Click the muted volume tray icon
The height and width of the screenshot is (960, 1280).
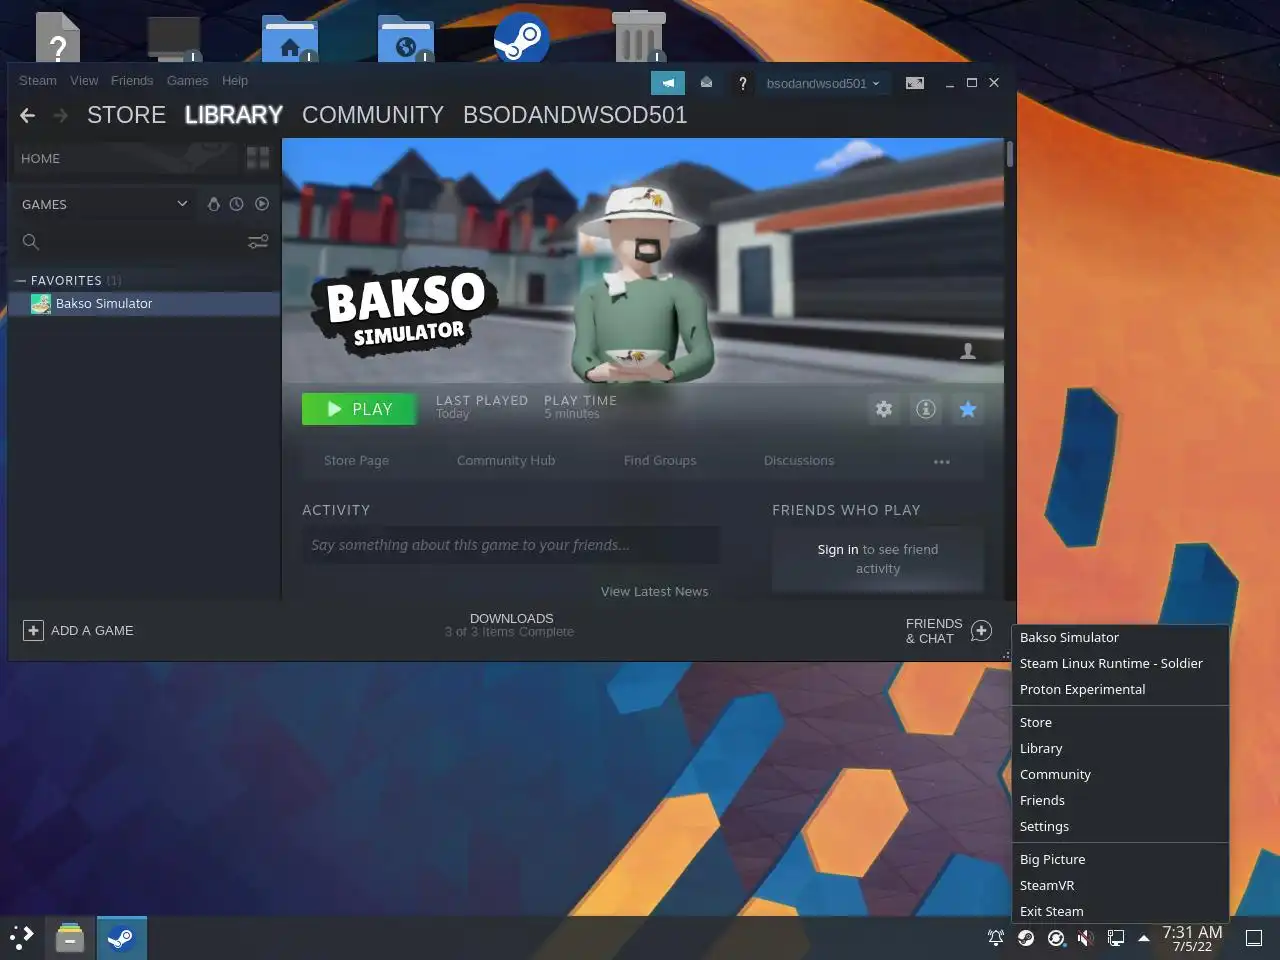[x=1086, y=938]
